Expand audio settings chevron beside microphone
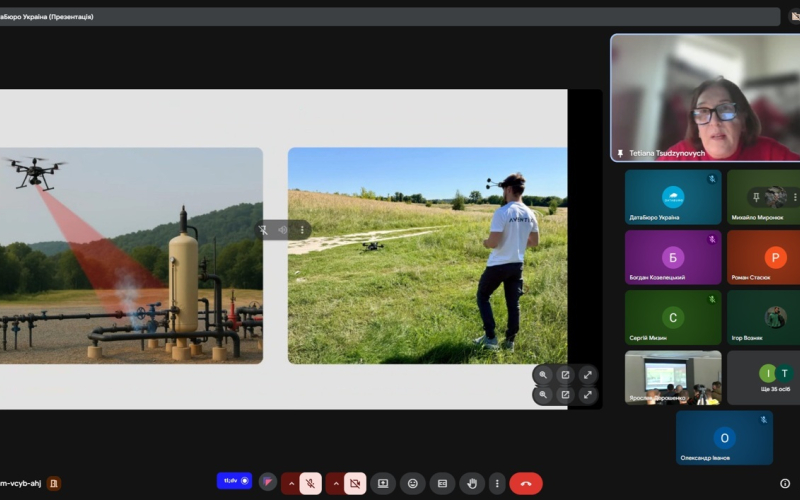Image resolution: width=800 pixels, height=500 pixels. point(291,484)
